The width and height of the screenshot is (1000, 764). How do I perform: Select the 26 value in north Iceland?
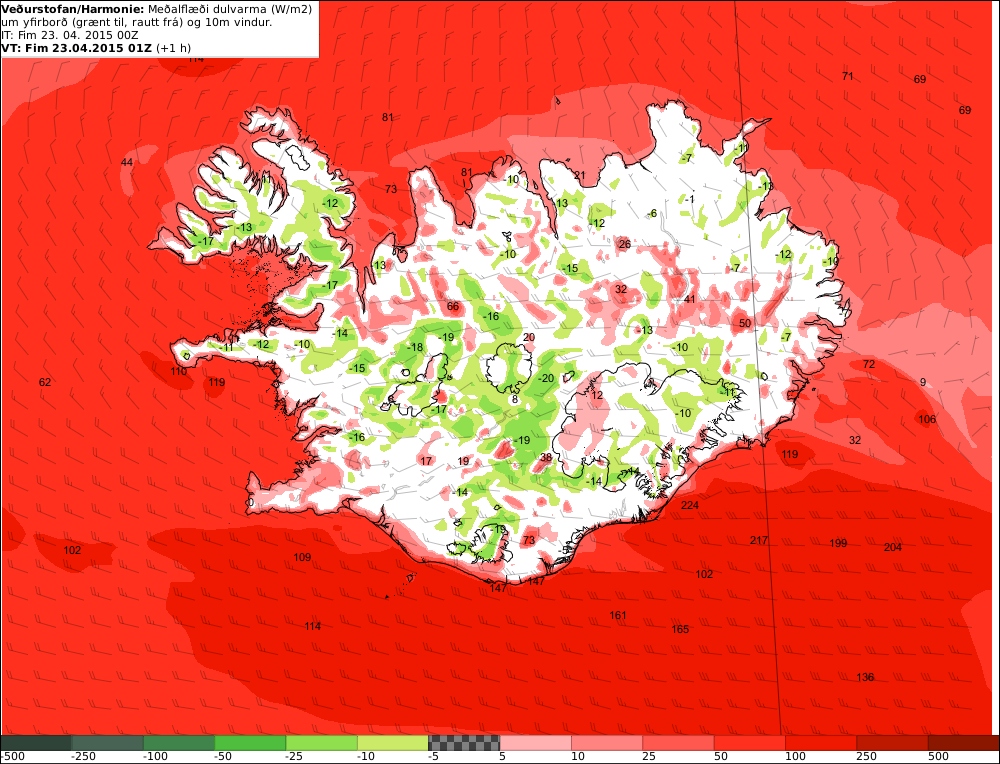pos(625,244)
